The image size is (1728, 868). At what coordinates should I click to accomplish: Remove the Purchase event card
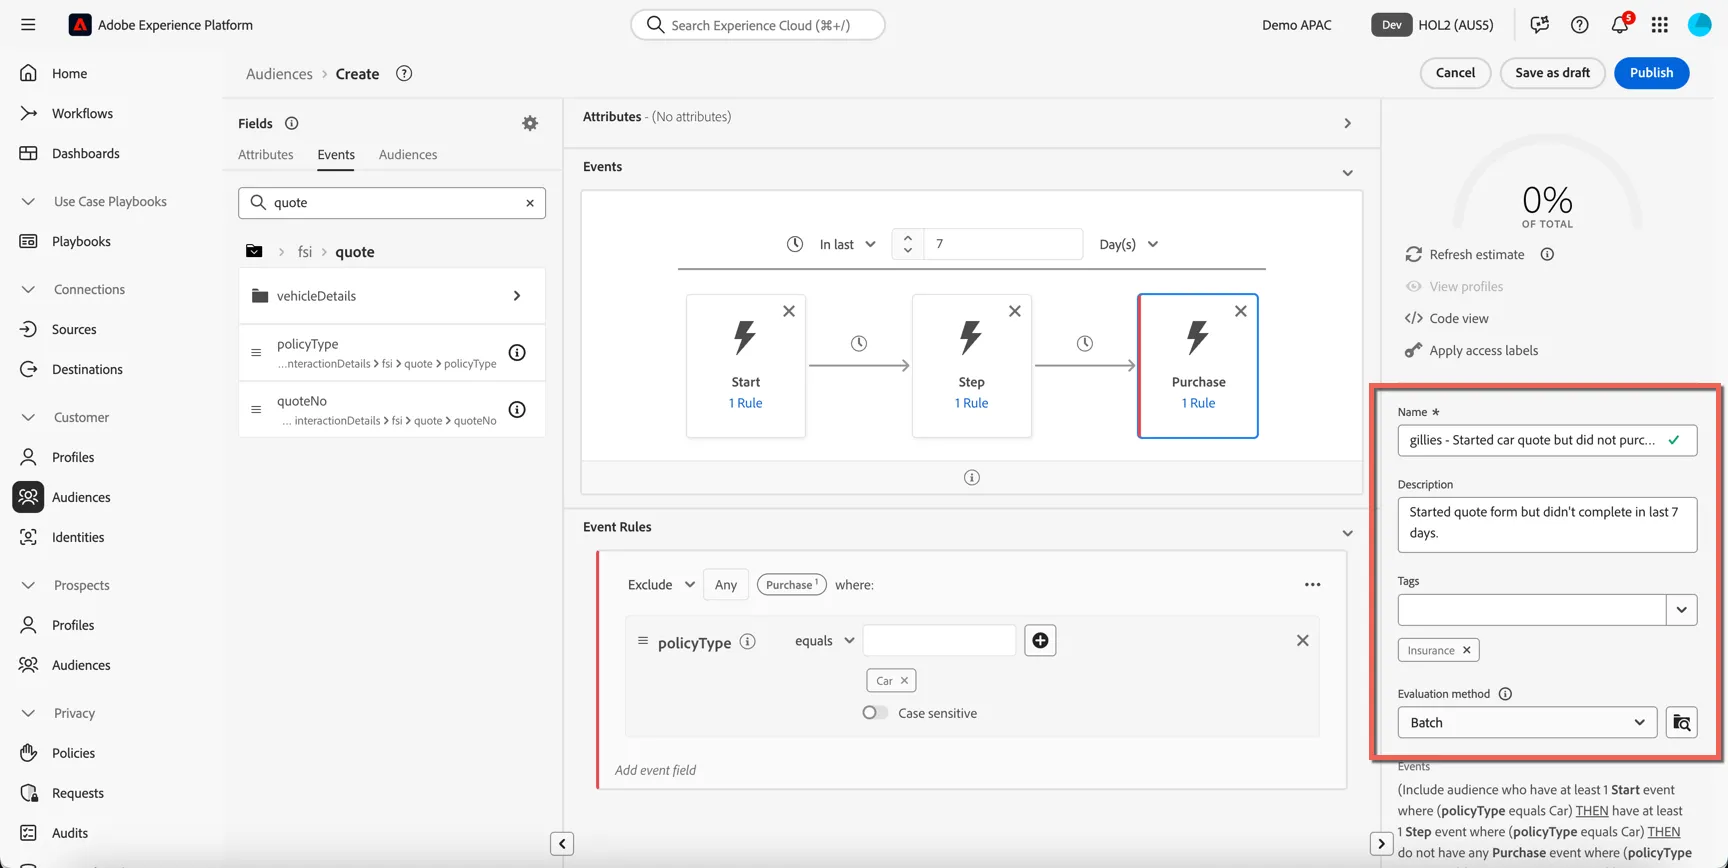coord(1241,311)
